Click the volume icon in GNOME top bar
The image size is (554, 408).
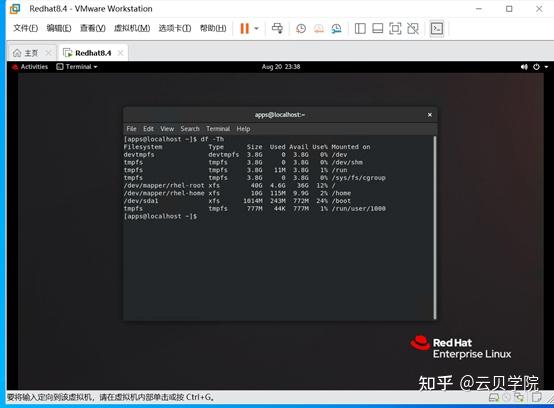pyautogui.click(x=524, y=67)
